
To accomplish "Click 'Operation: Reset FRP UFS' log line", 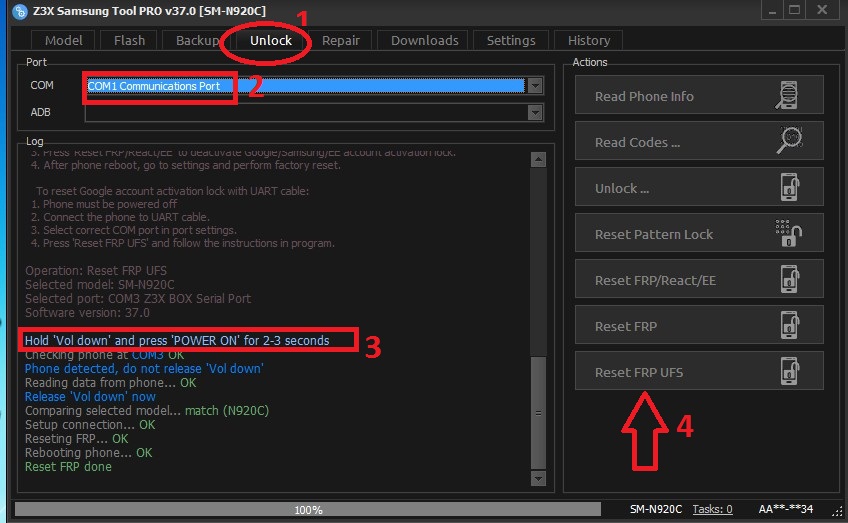I will click(x=96, y=270).
